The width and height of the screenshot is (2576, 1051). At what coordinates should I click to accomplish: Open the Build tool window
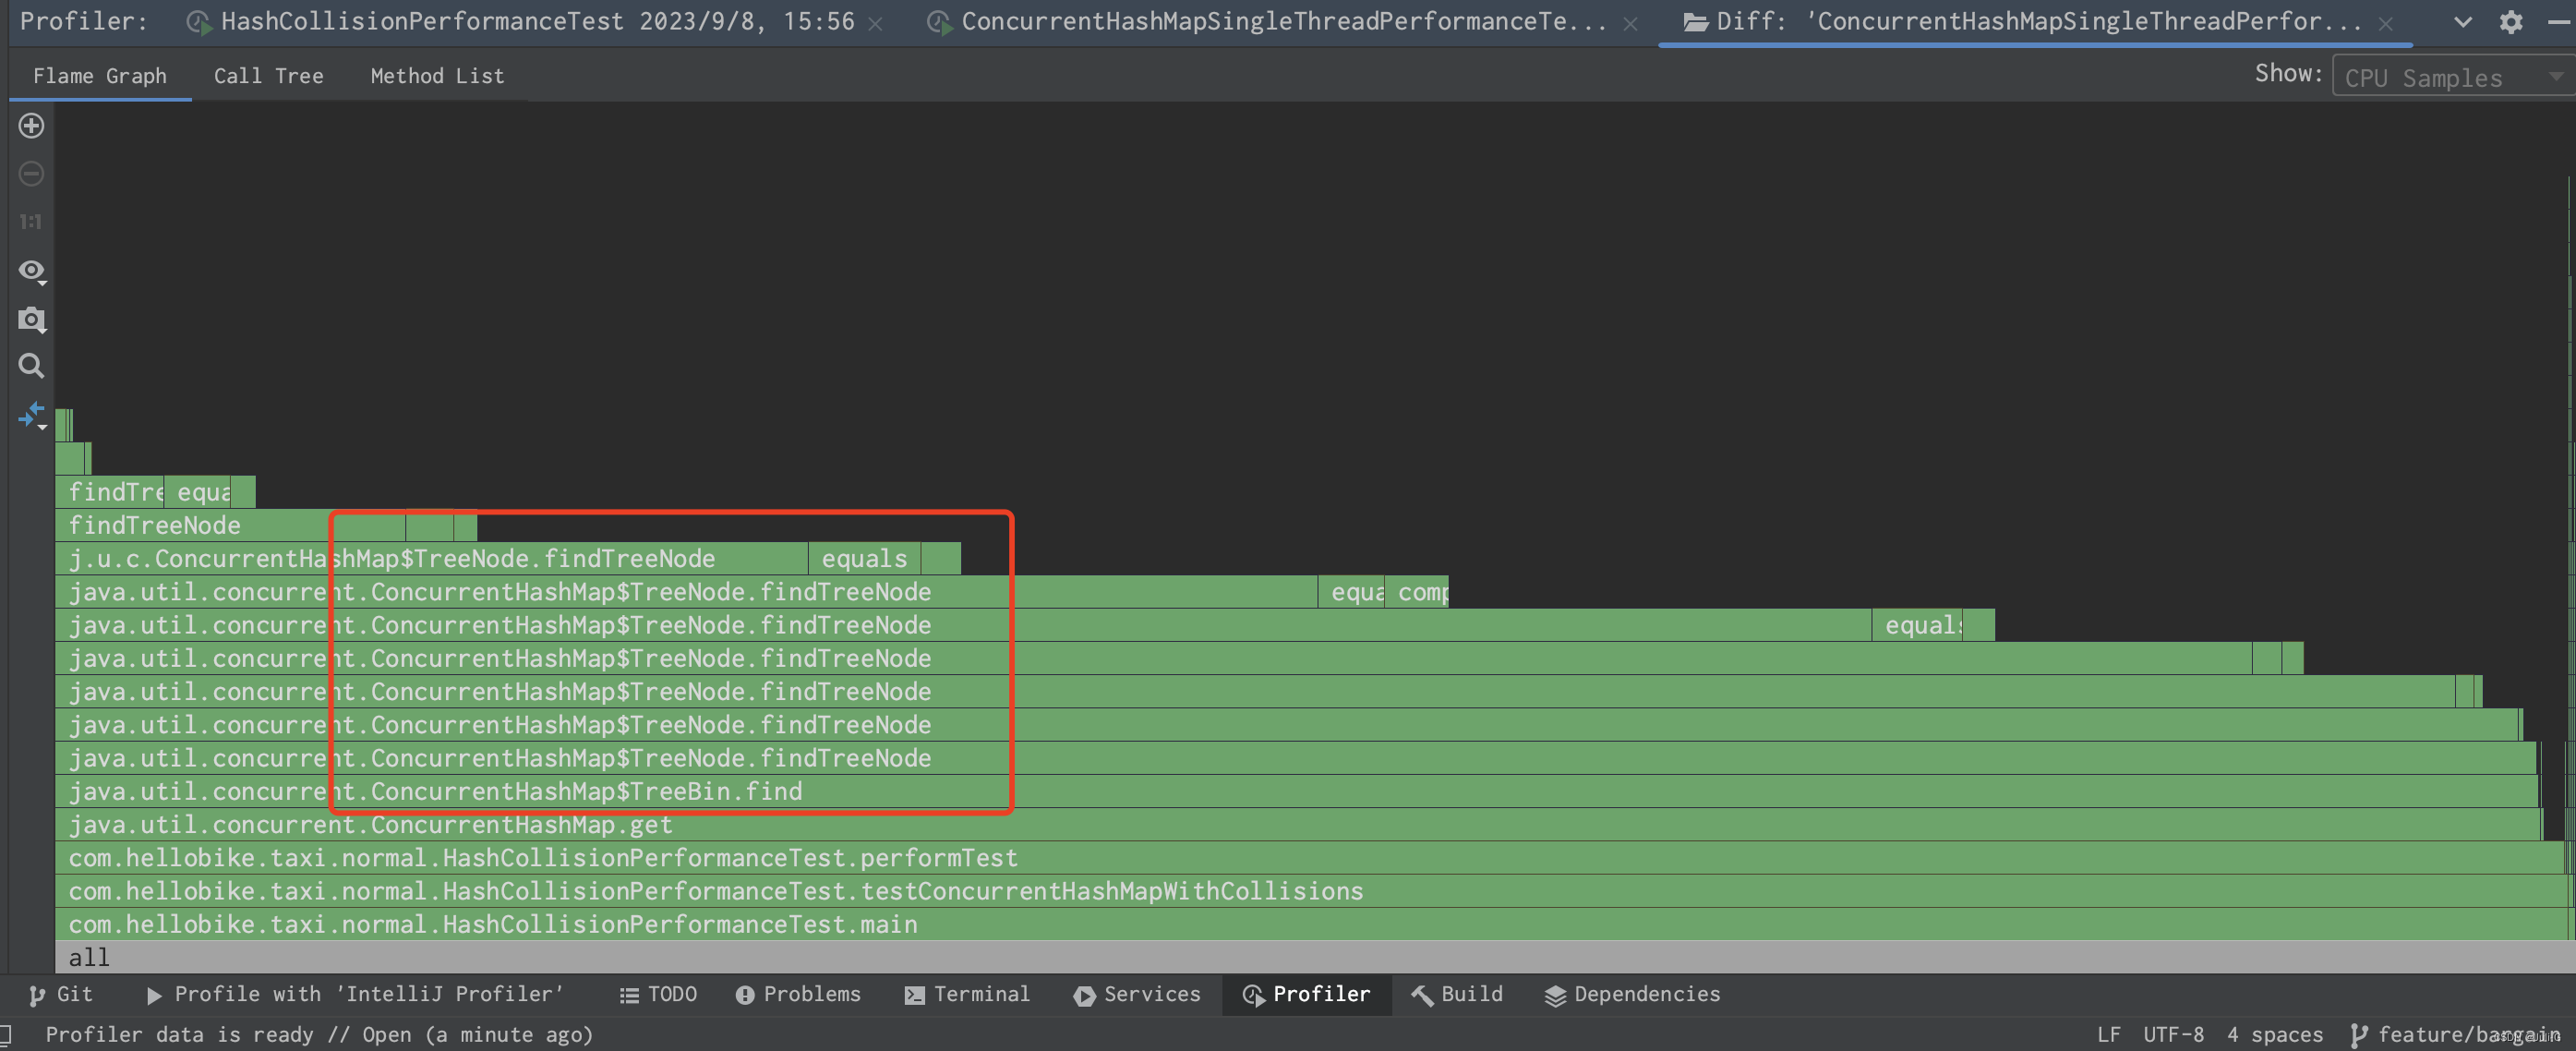1457,994
